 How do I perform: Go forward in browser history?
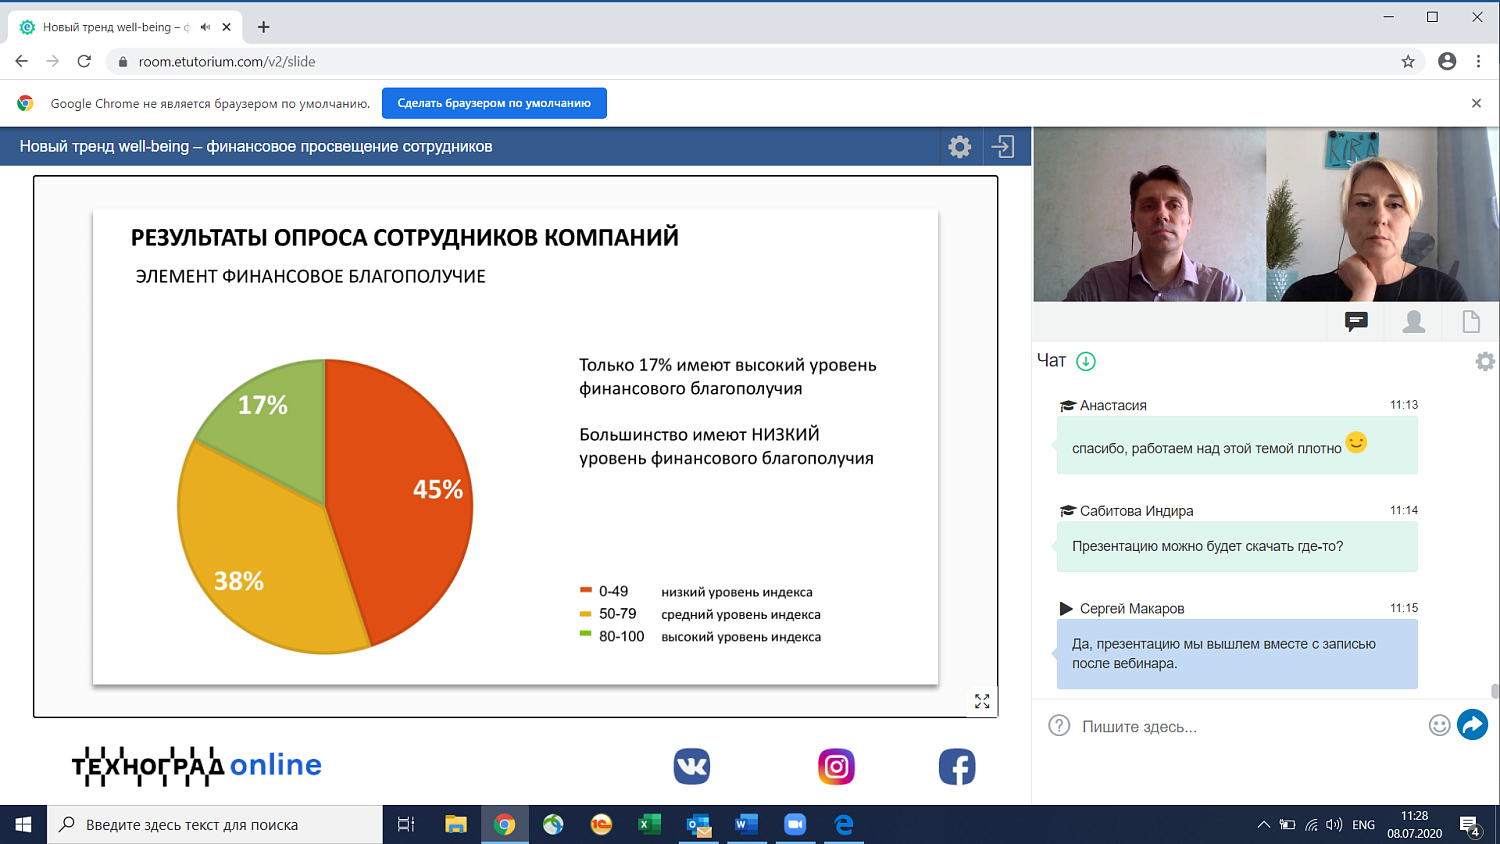point(53,61)
